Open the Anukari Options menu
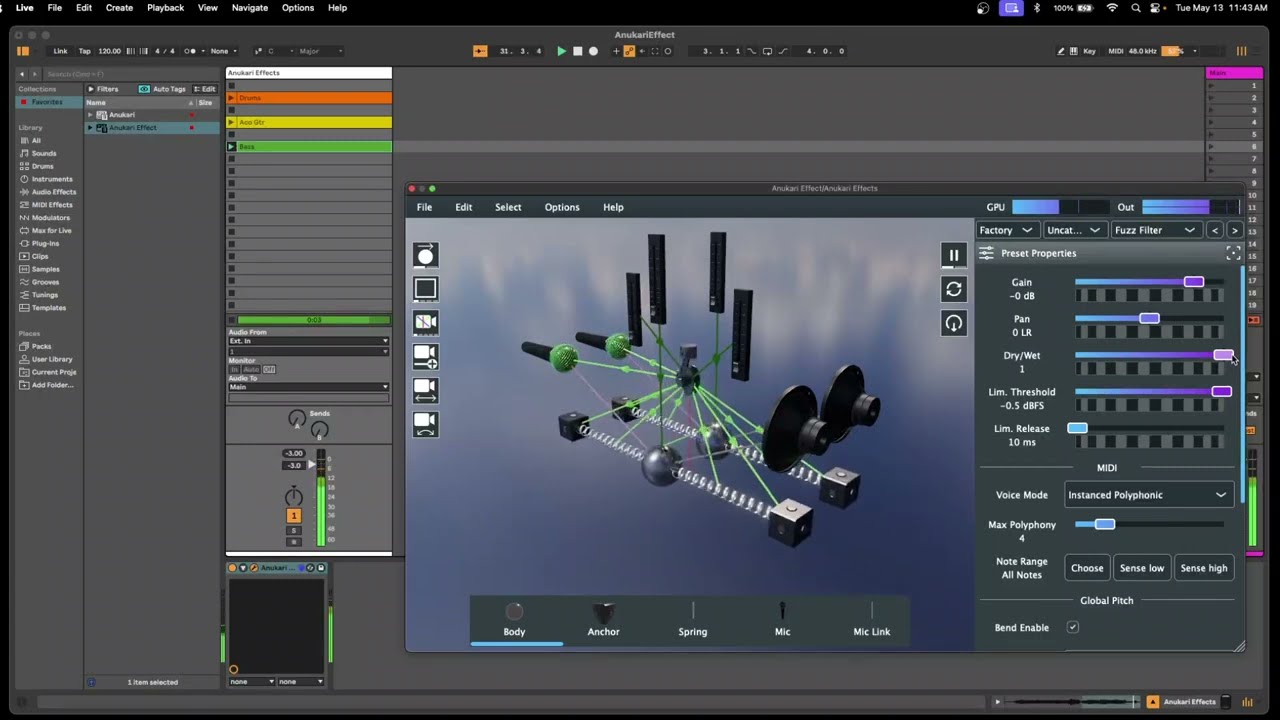The width and height of the screenshot is (1280, 720). pyautogui.click(x=562, y=207)
